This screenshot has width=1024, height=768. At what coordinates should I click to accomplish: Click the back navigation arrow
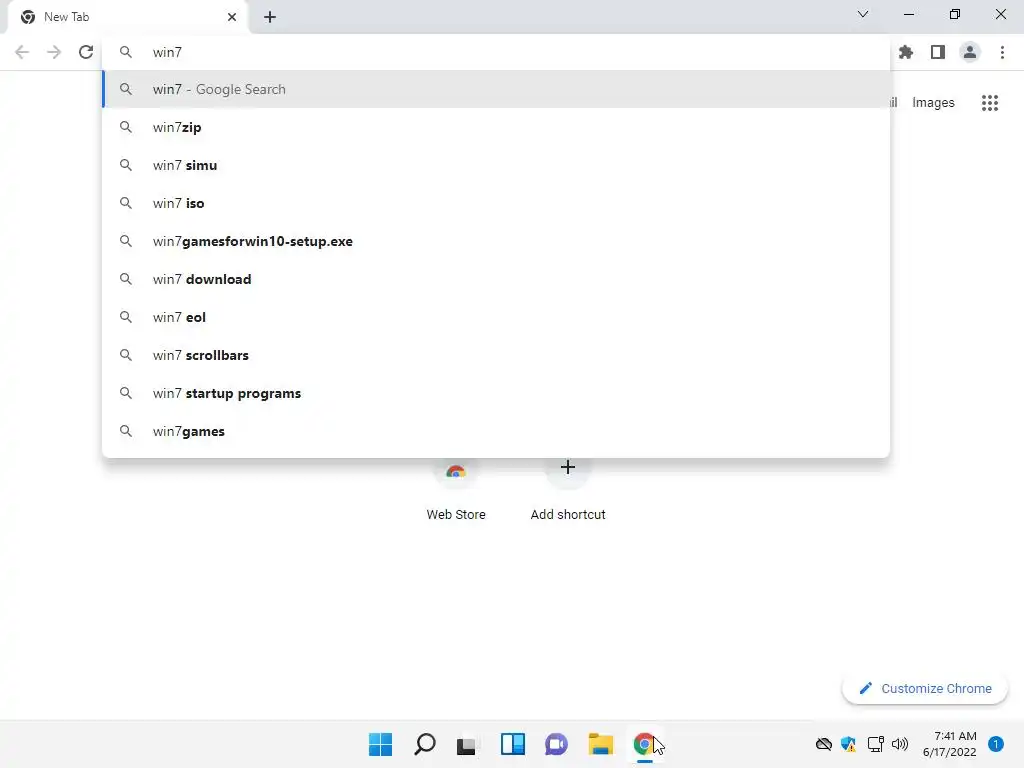point(22,52)
